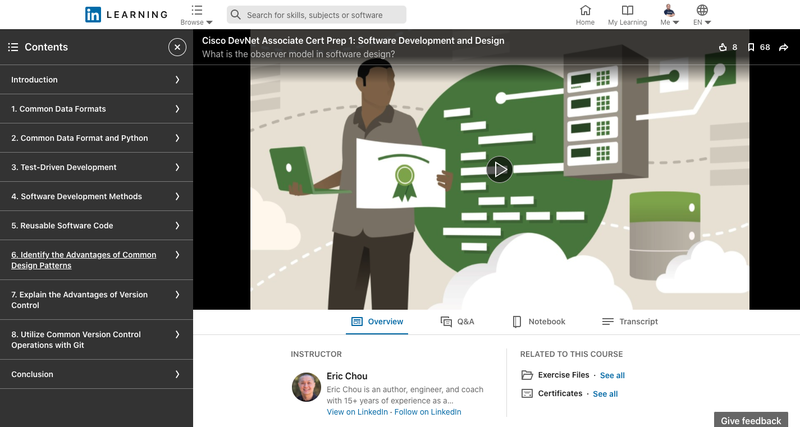Click the Exercise Files folder icon

pos(527,375)
